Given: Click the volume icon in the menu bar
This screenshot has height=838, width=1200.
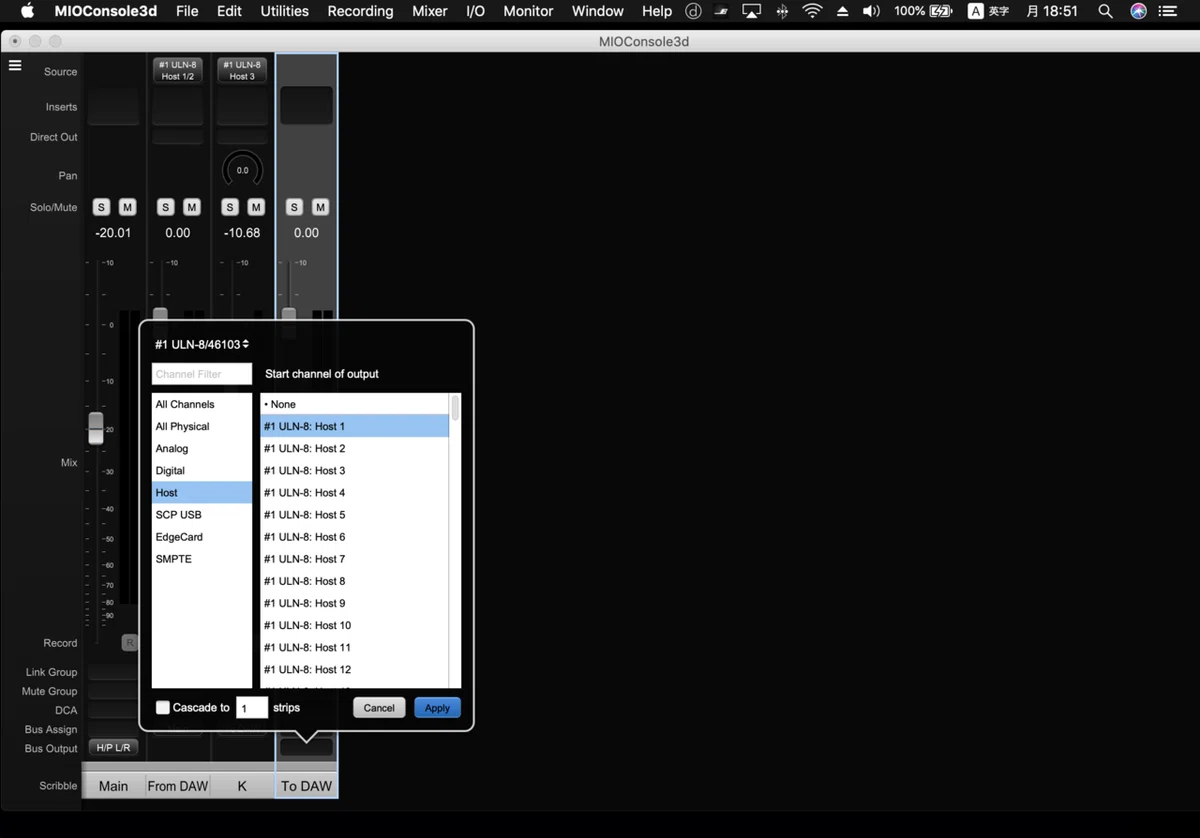Looking at the screenshot, I should click(871, 11).
